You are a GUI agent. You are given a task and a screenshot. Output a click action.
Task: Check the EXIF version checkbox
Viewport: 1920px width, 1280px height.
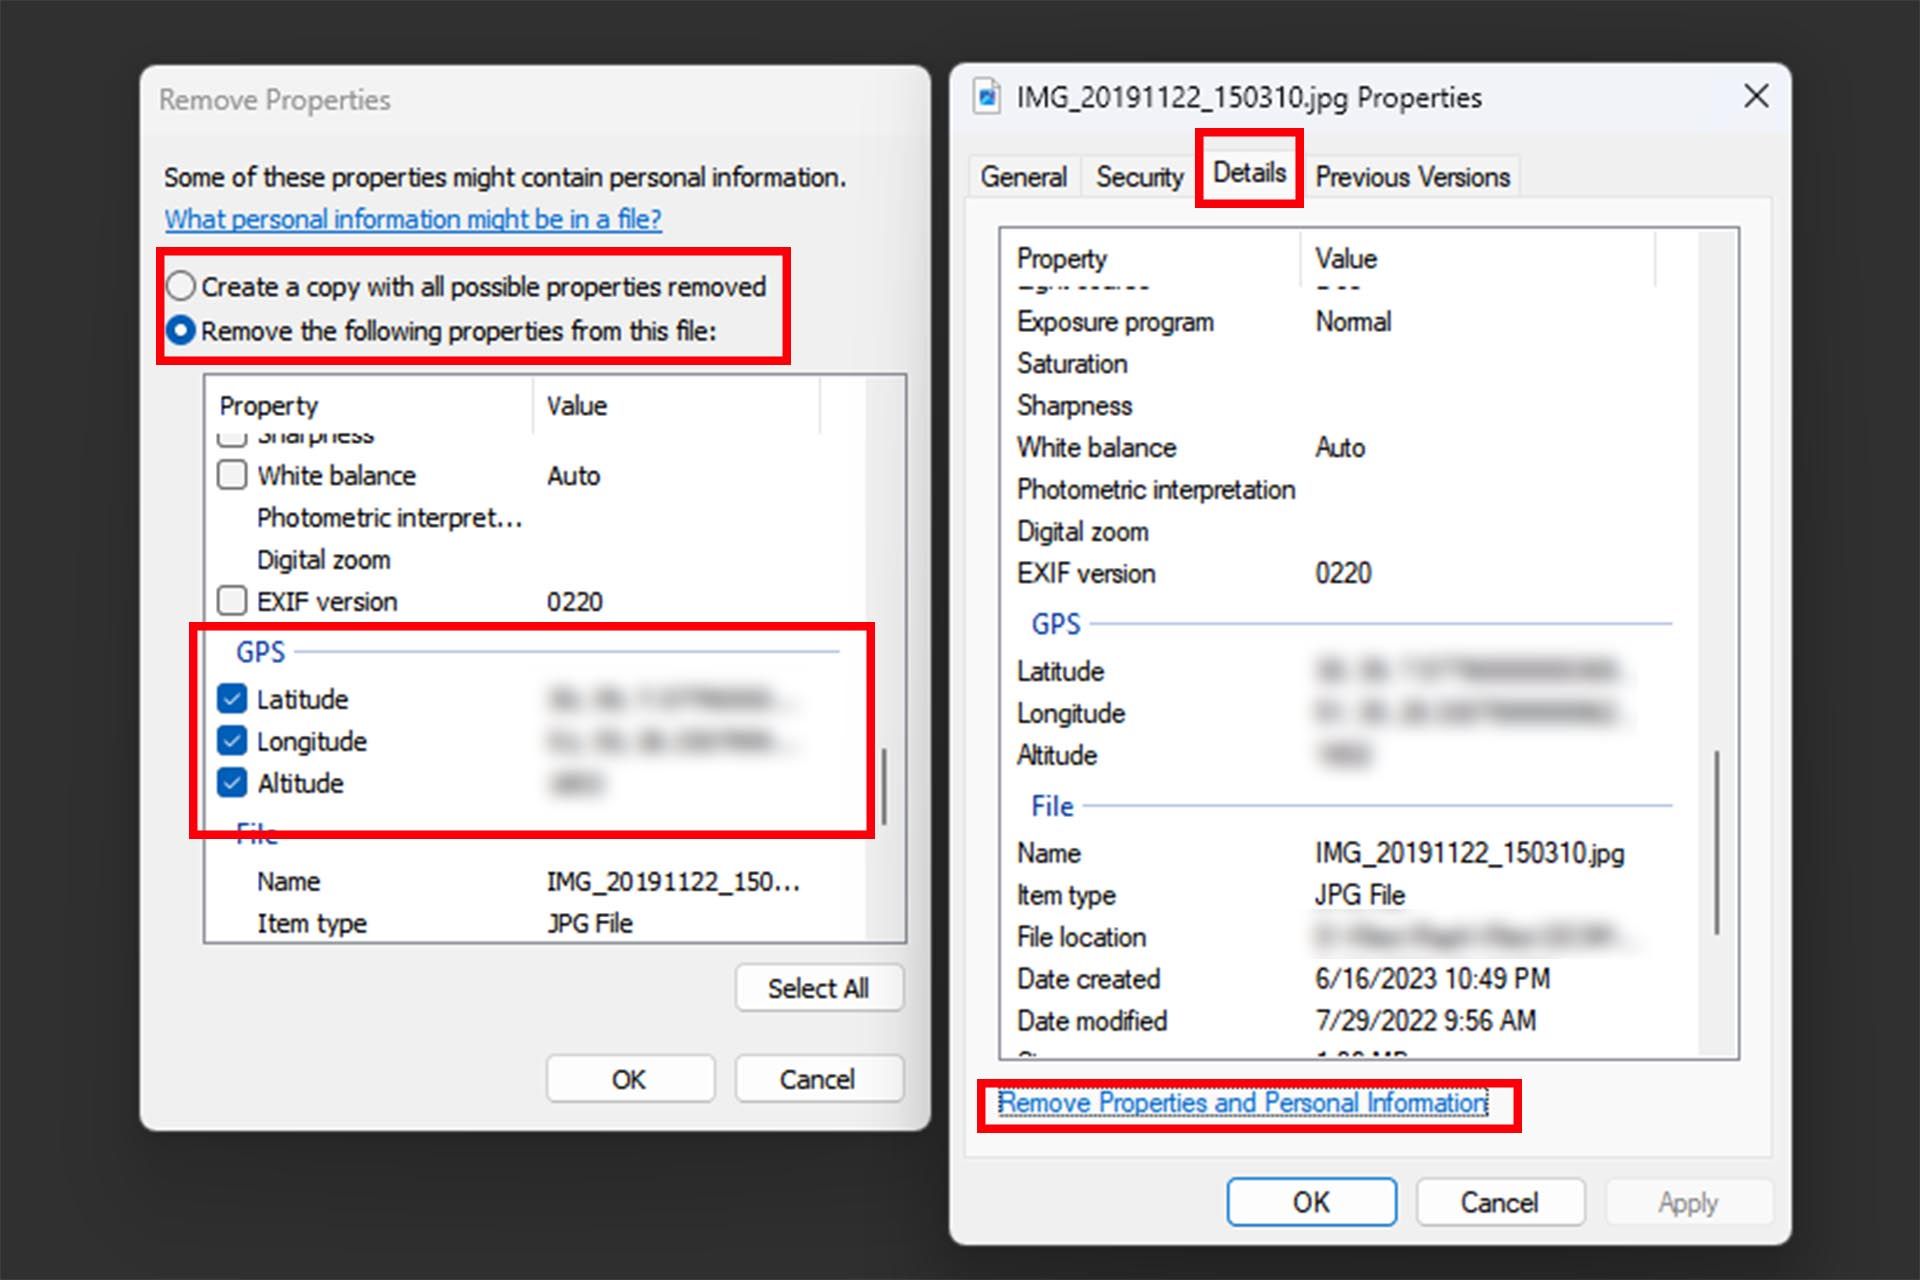(x=232, y=601)
